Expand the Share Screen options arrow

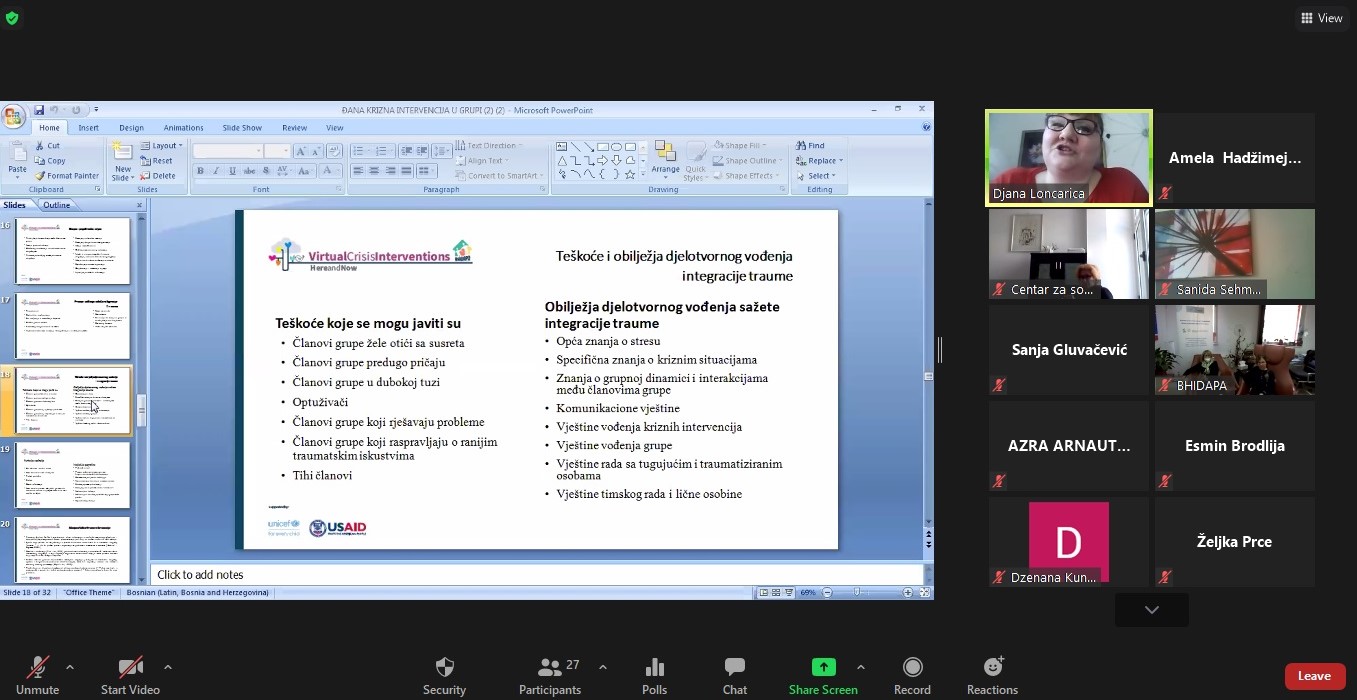tap(861, 667)
